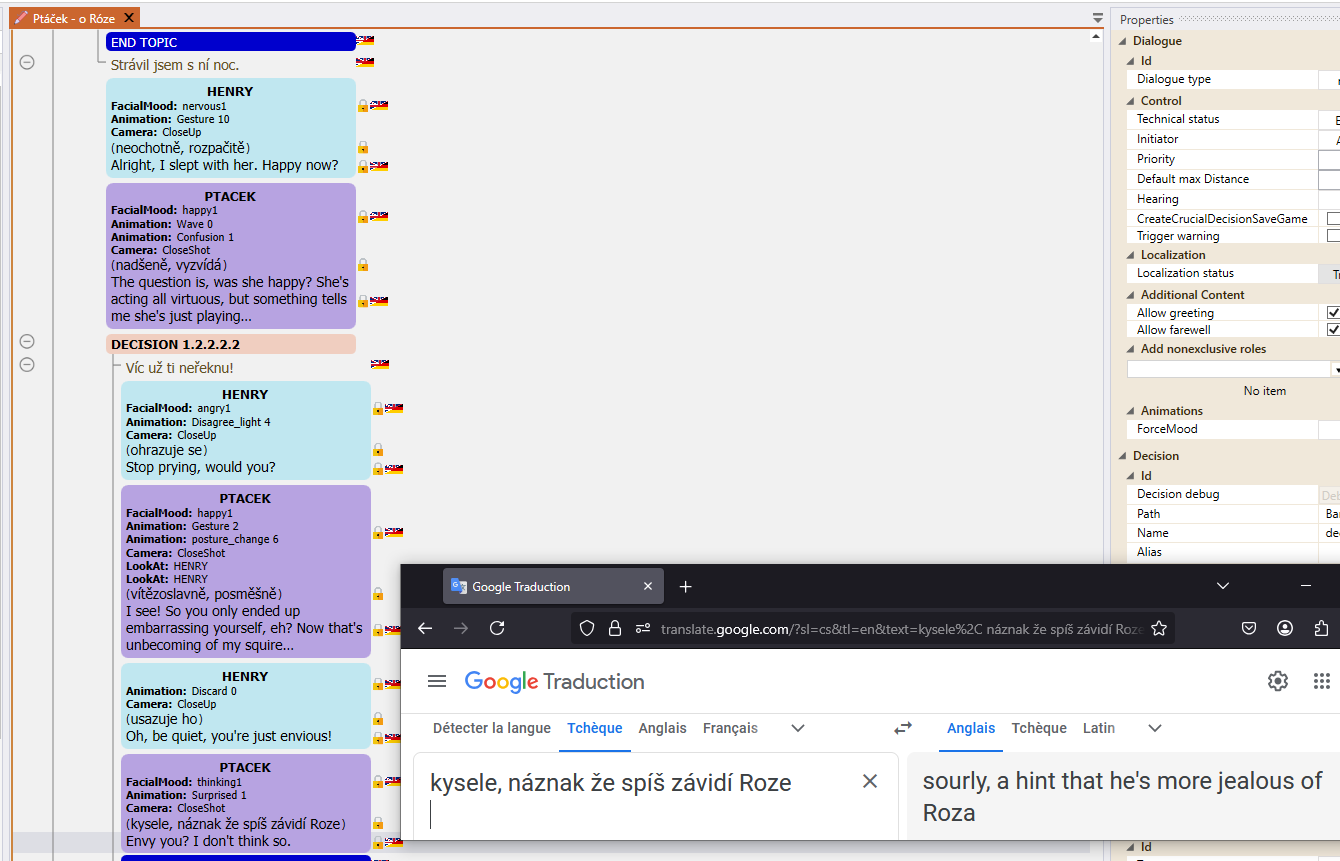Open the Firefox account icon

(x=1285, y=628)
